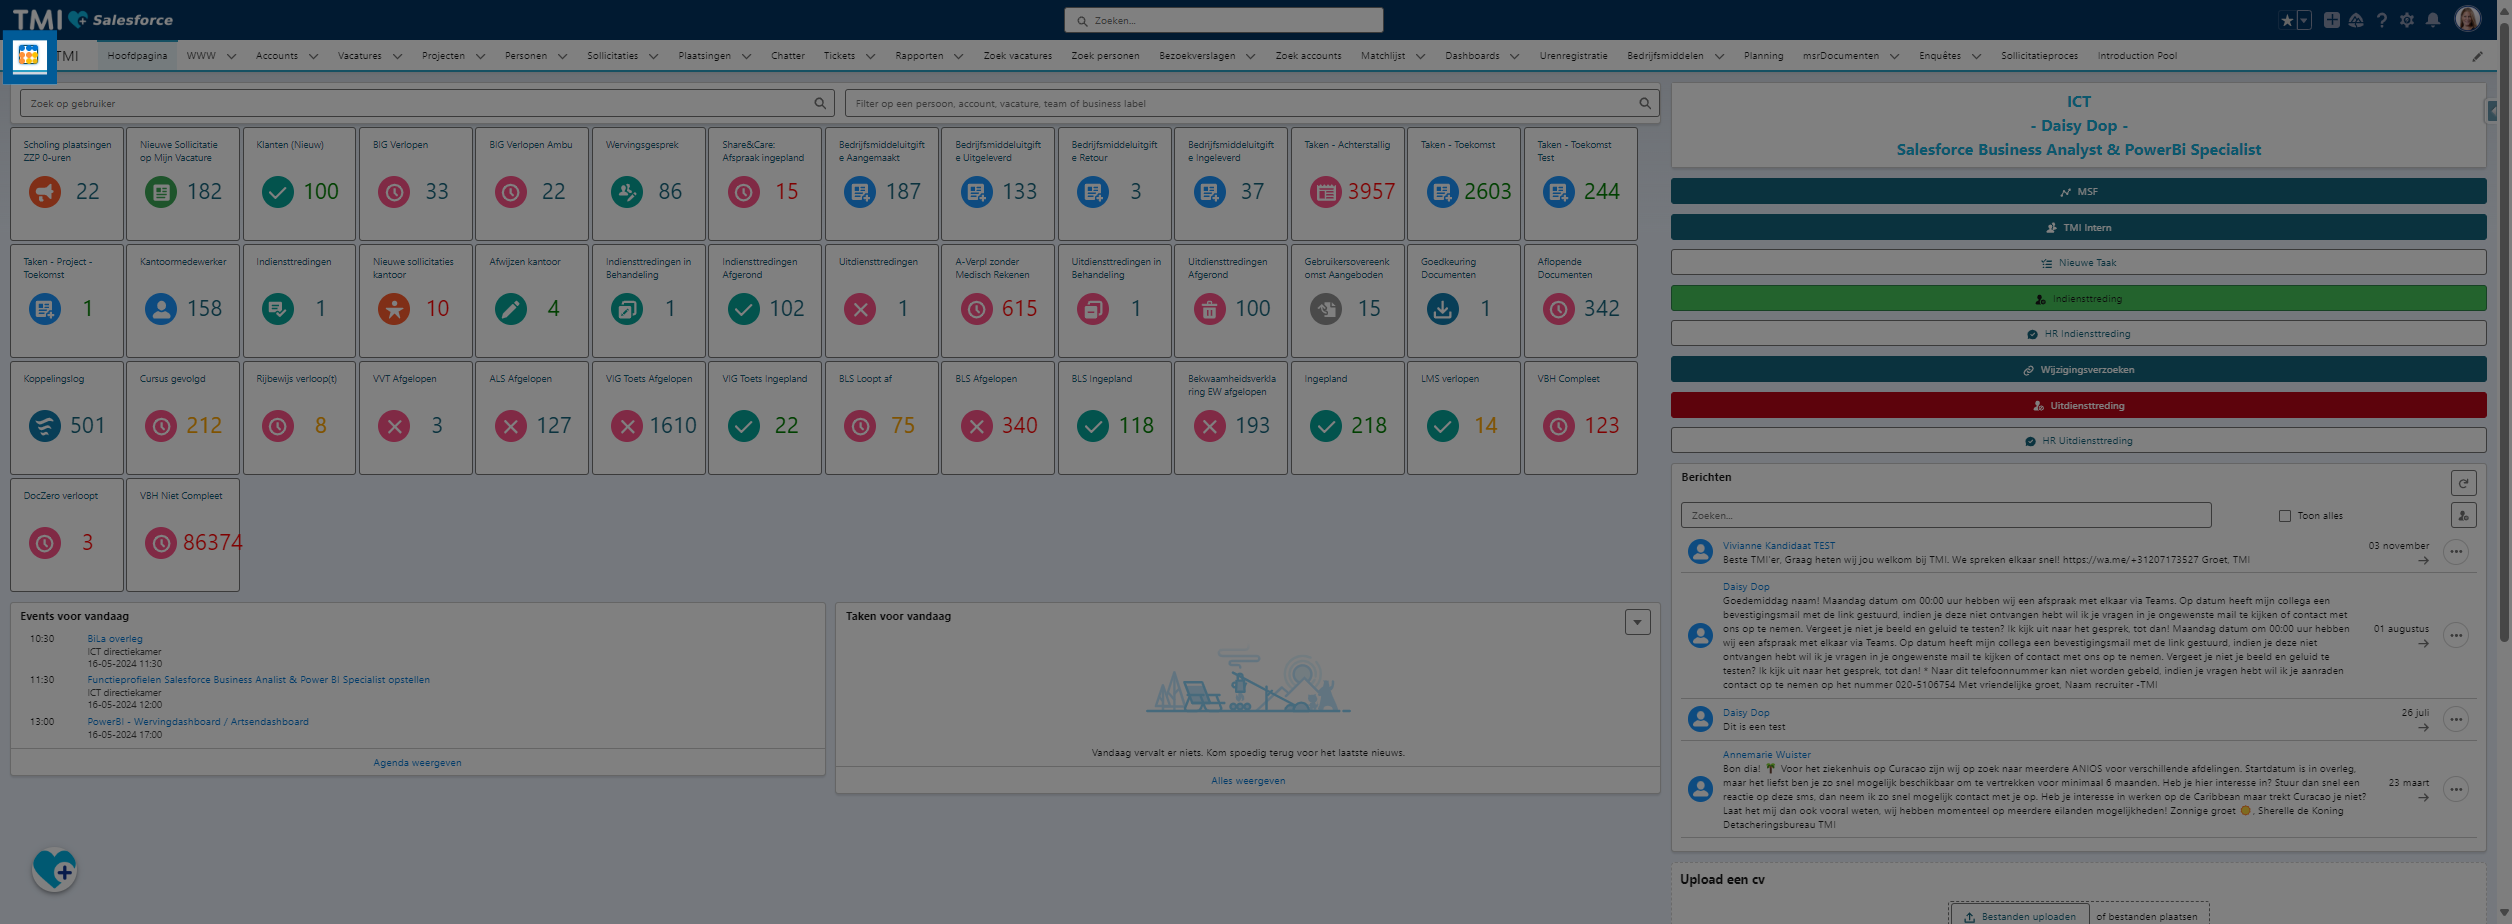This screenshot has height=924, width=2512.
Task: Open the more options for the 26 juli message
Action: click(2455, 719)
